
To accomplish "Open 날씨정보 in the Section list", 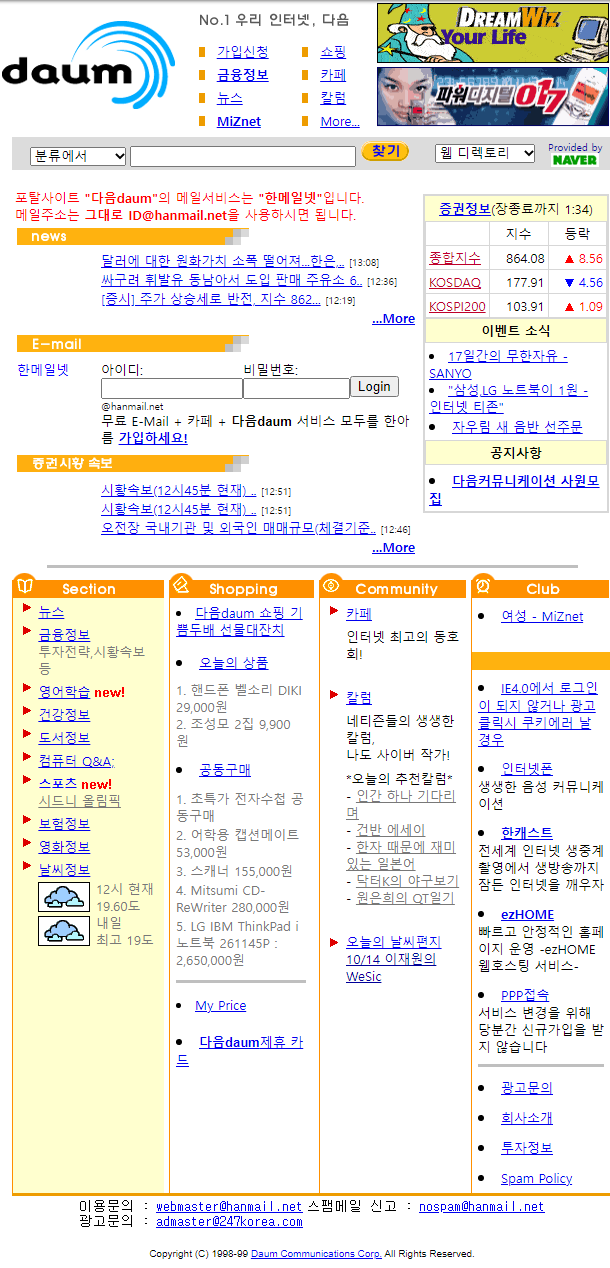I will pos(64,870).
